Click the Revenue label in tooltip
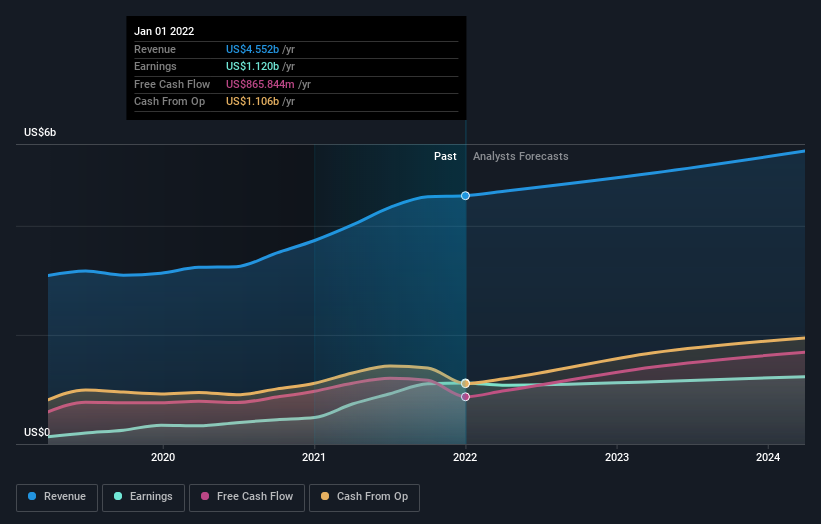The width and height of the screenshot is (821, 524). [x=155, y=49]
